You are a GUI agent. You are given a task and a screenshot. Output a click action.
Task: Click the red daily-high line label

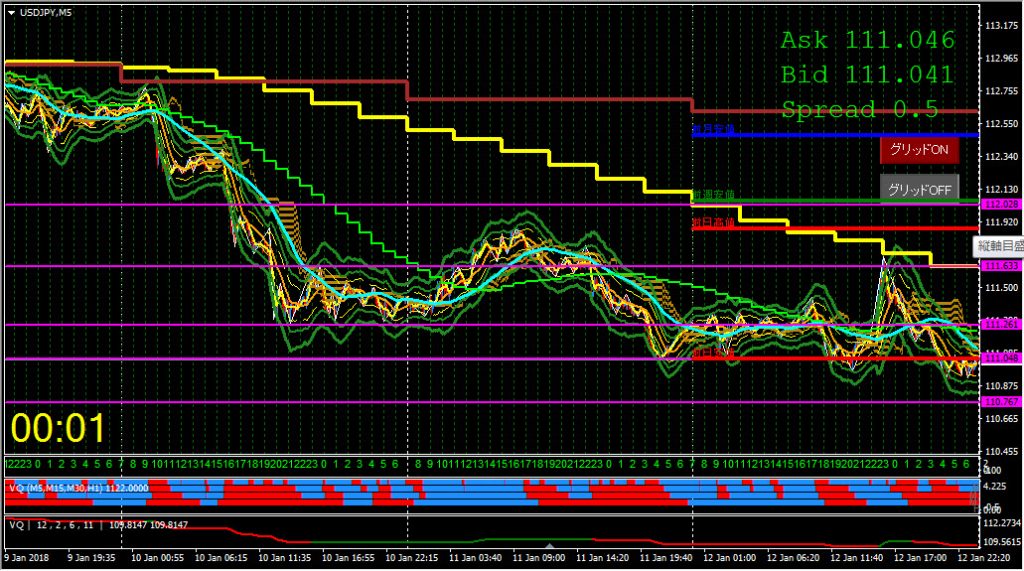click(713, 224)
